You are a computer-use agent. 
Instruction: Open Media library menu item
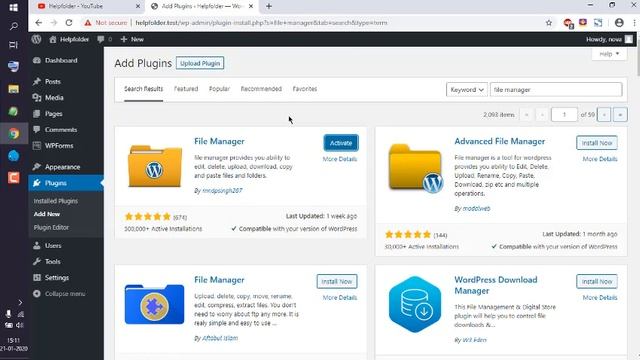click(x=54, y=98)
